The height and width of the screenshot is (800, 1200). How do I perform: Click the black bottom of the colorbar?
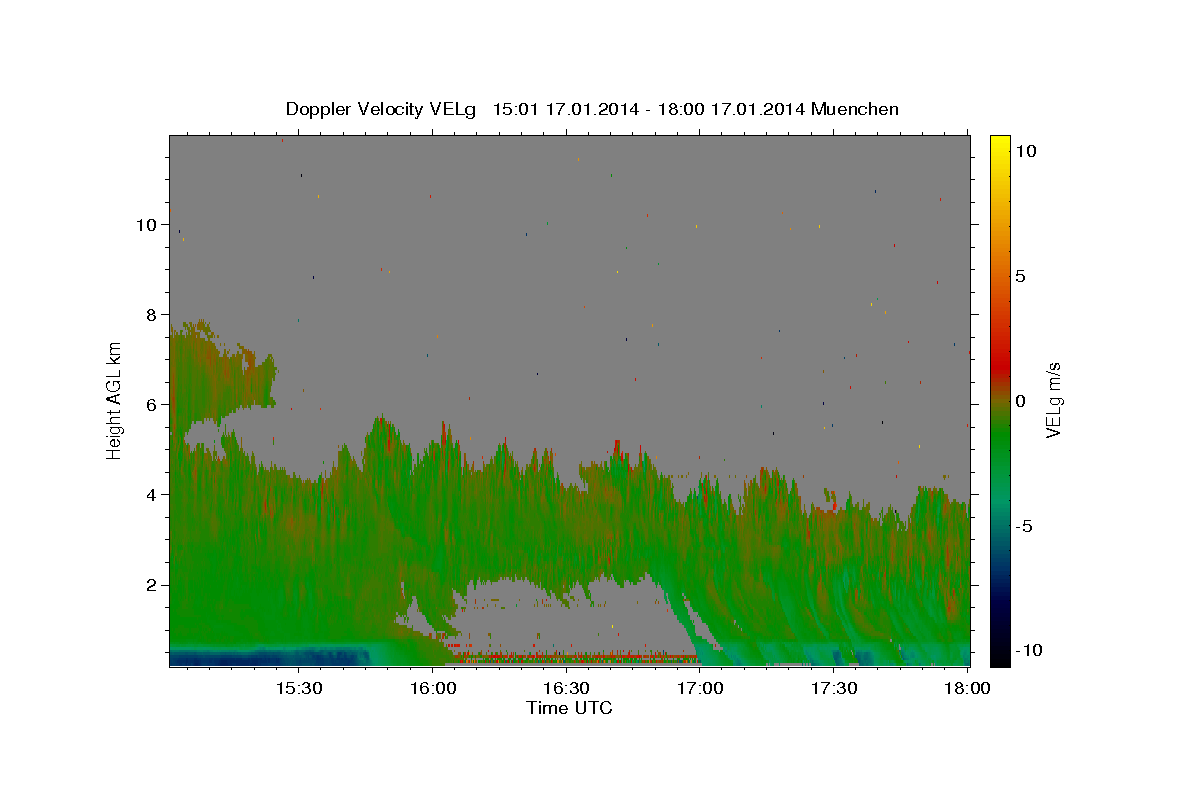pyautogui.click(x=1000, y=658)
